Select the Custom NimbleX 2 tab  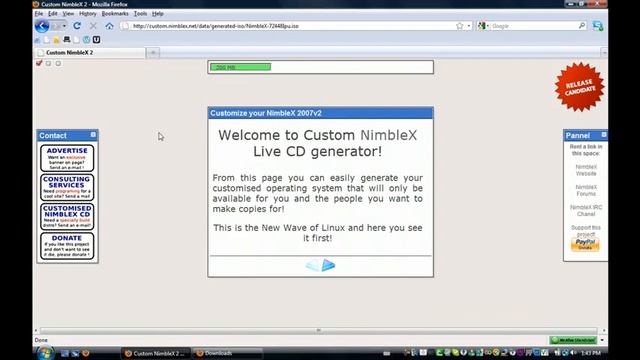coord(90,52)
